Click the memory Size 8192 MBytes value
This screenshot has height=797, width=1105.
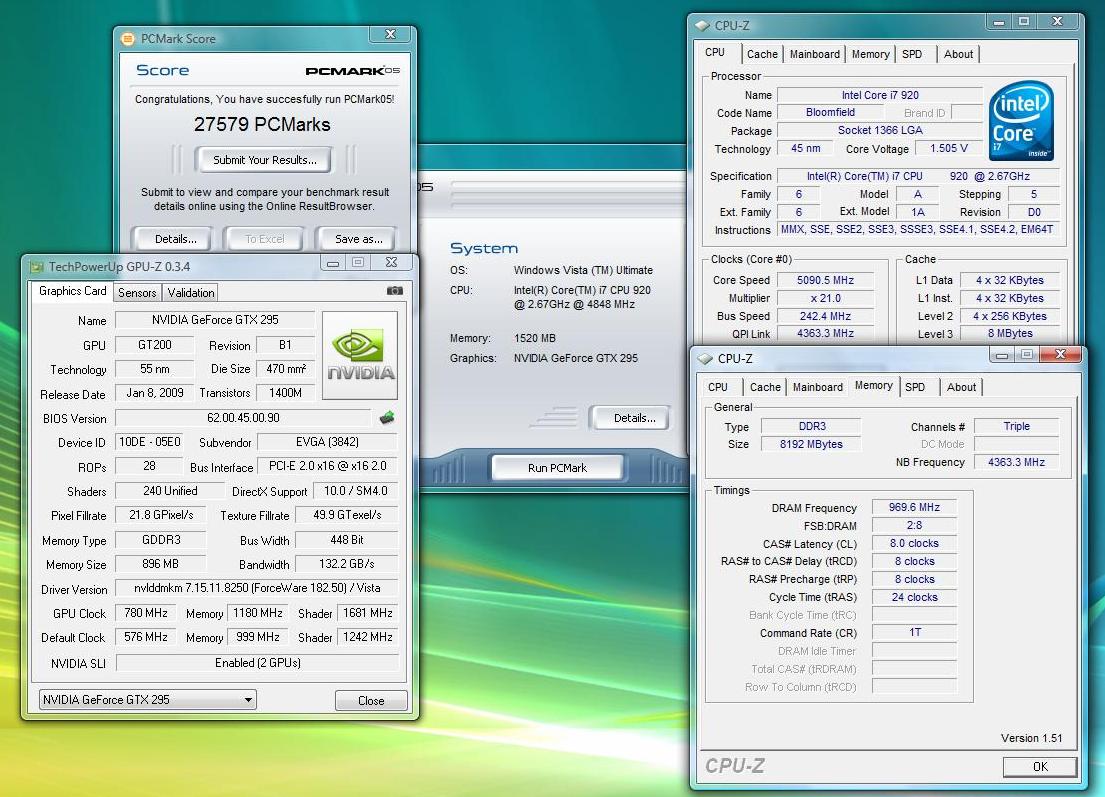811,444
